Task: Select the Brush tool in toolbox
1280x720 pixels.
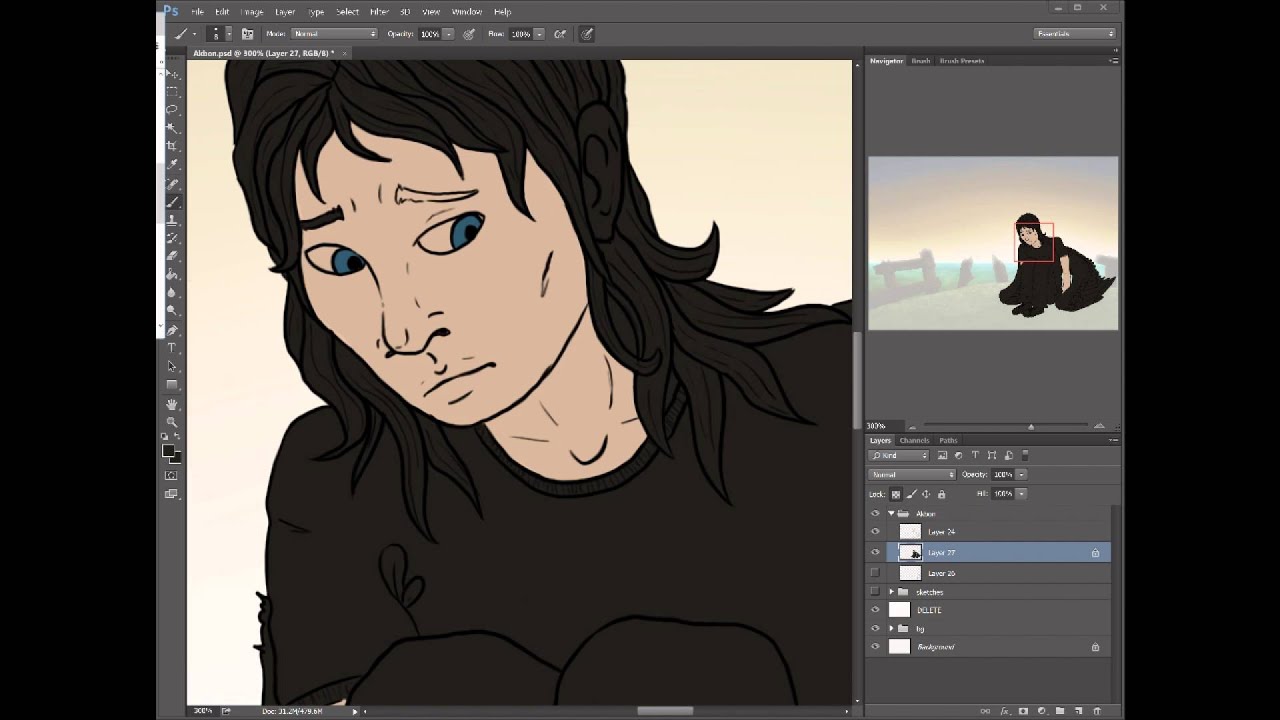Action: tap(172, 201)
